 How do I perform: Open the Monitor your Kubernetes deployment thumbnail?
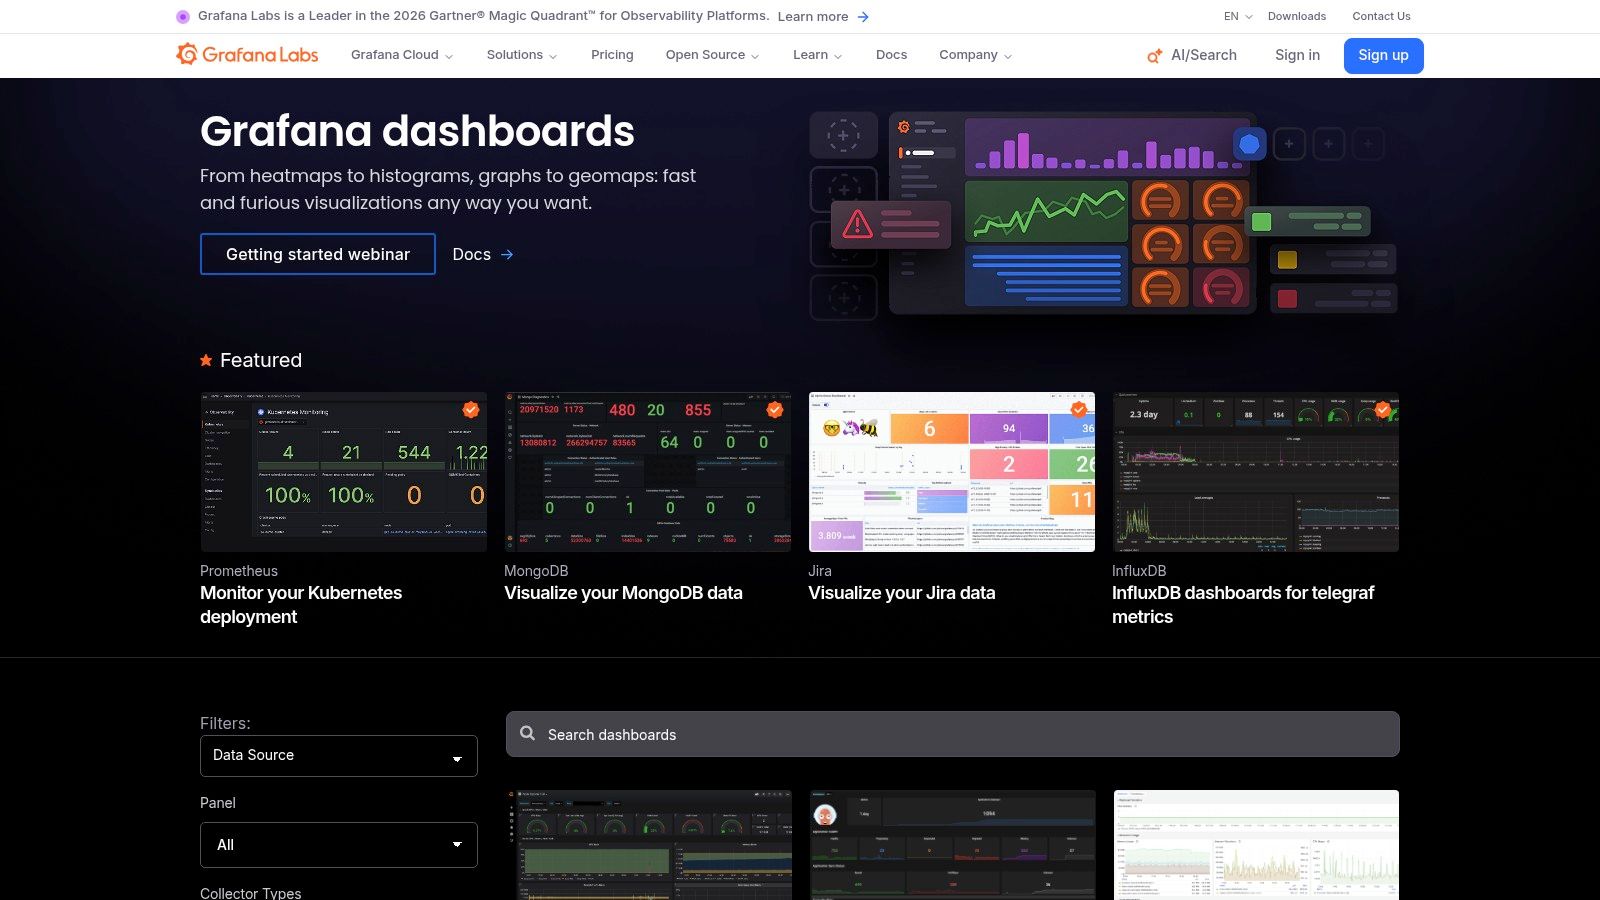pos(344,472)
